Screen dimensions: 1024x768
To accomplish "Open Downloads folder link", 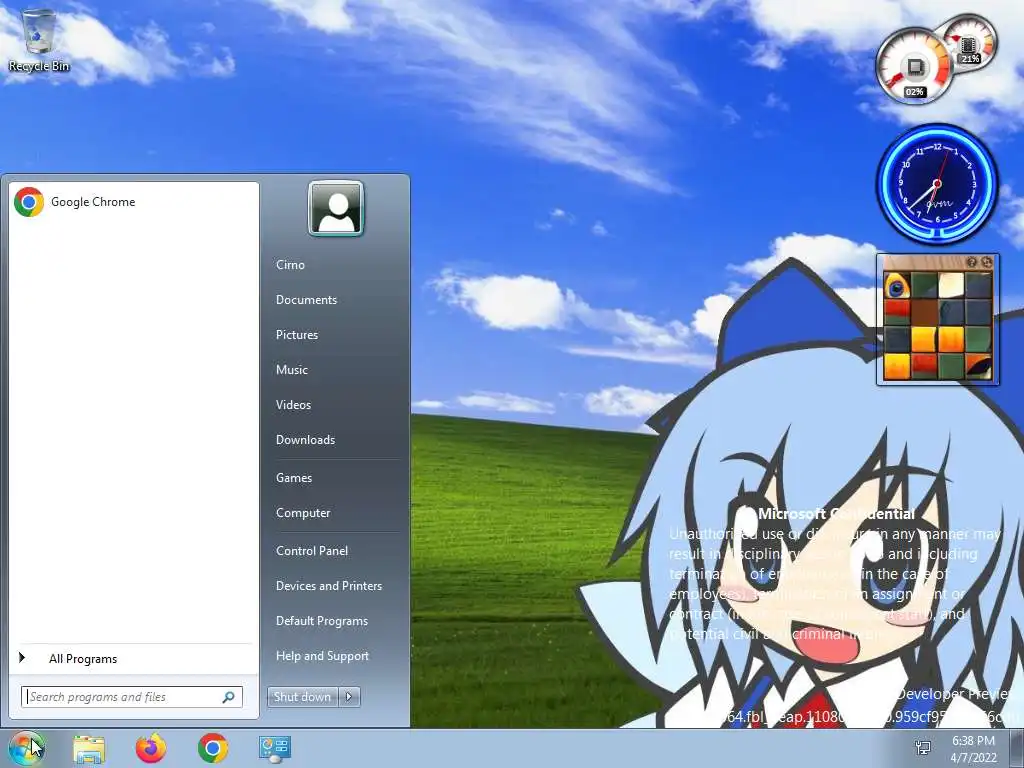I will [x=305, y=440].
